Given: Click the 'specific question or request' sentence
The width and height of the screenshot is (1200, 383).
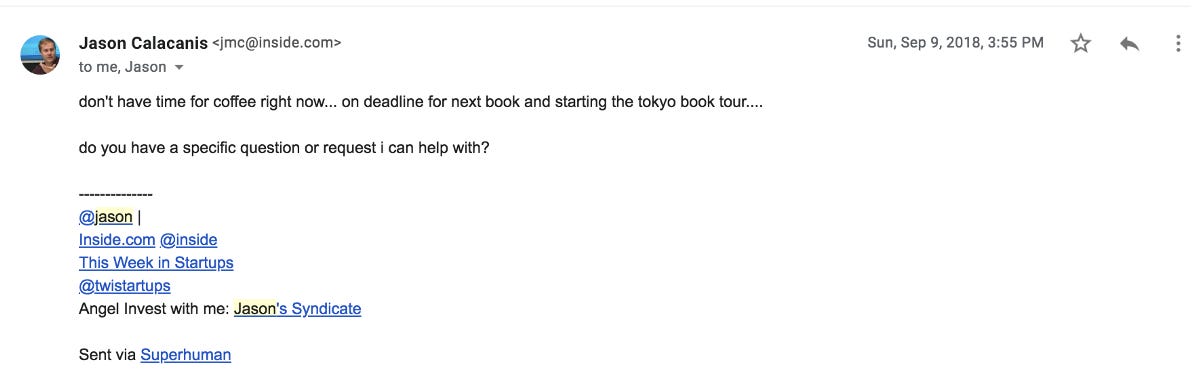Looking at the screenshot, I should point(284,148).
